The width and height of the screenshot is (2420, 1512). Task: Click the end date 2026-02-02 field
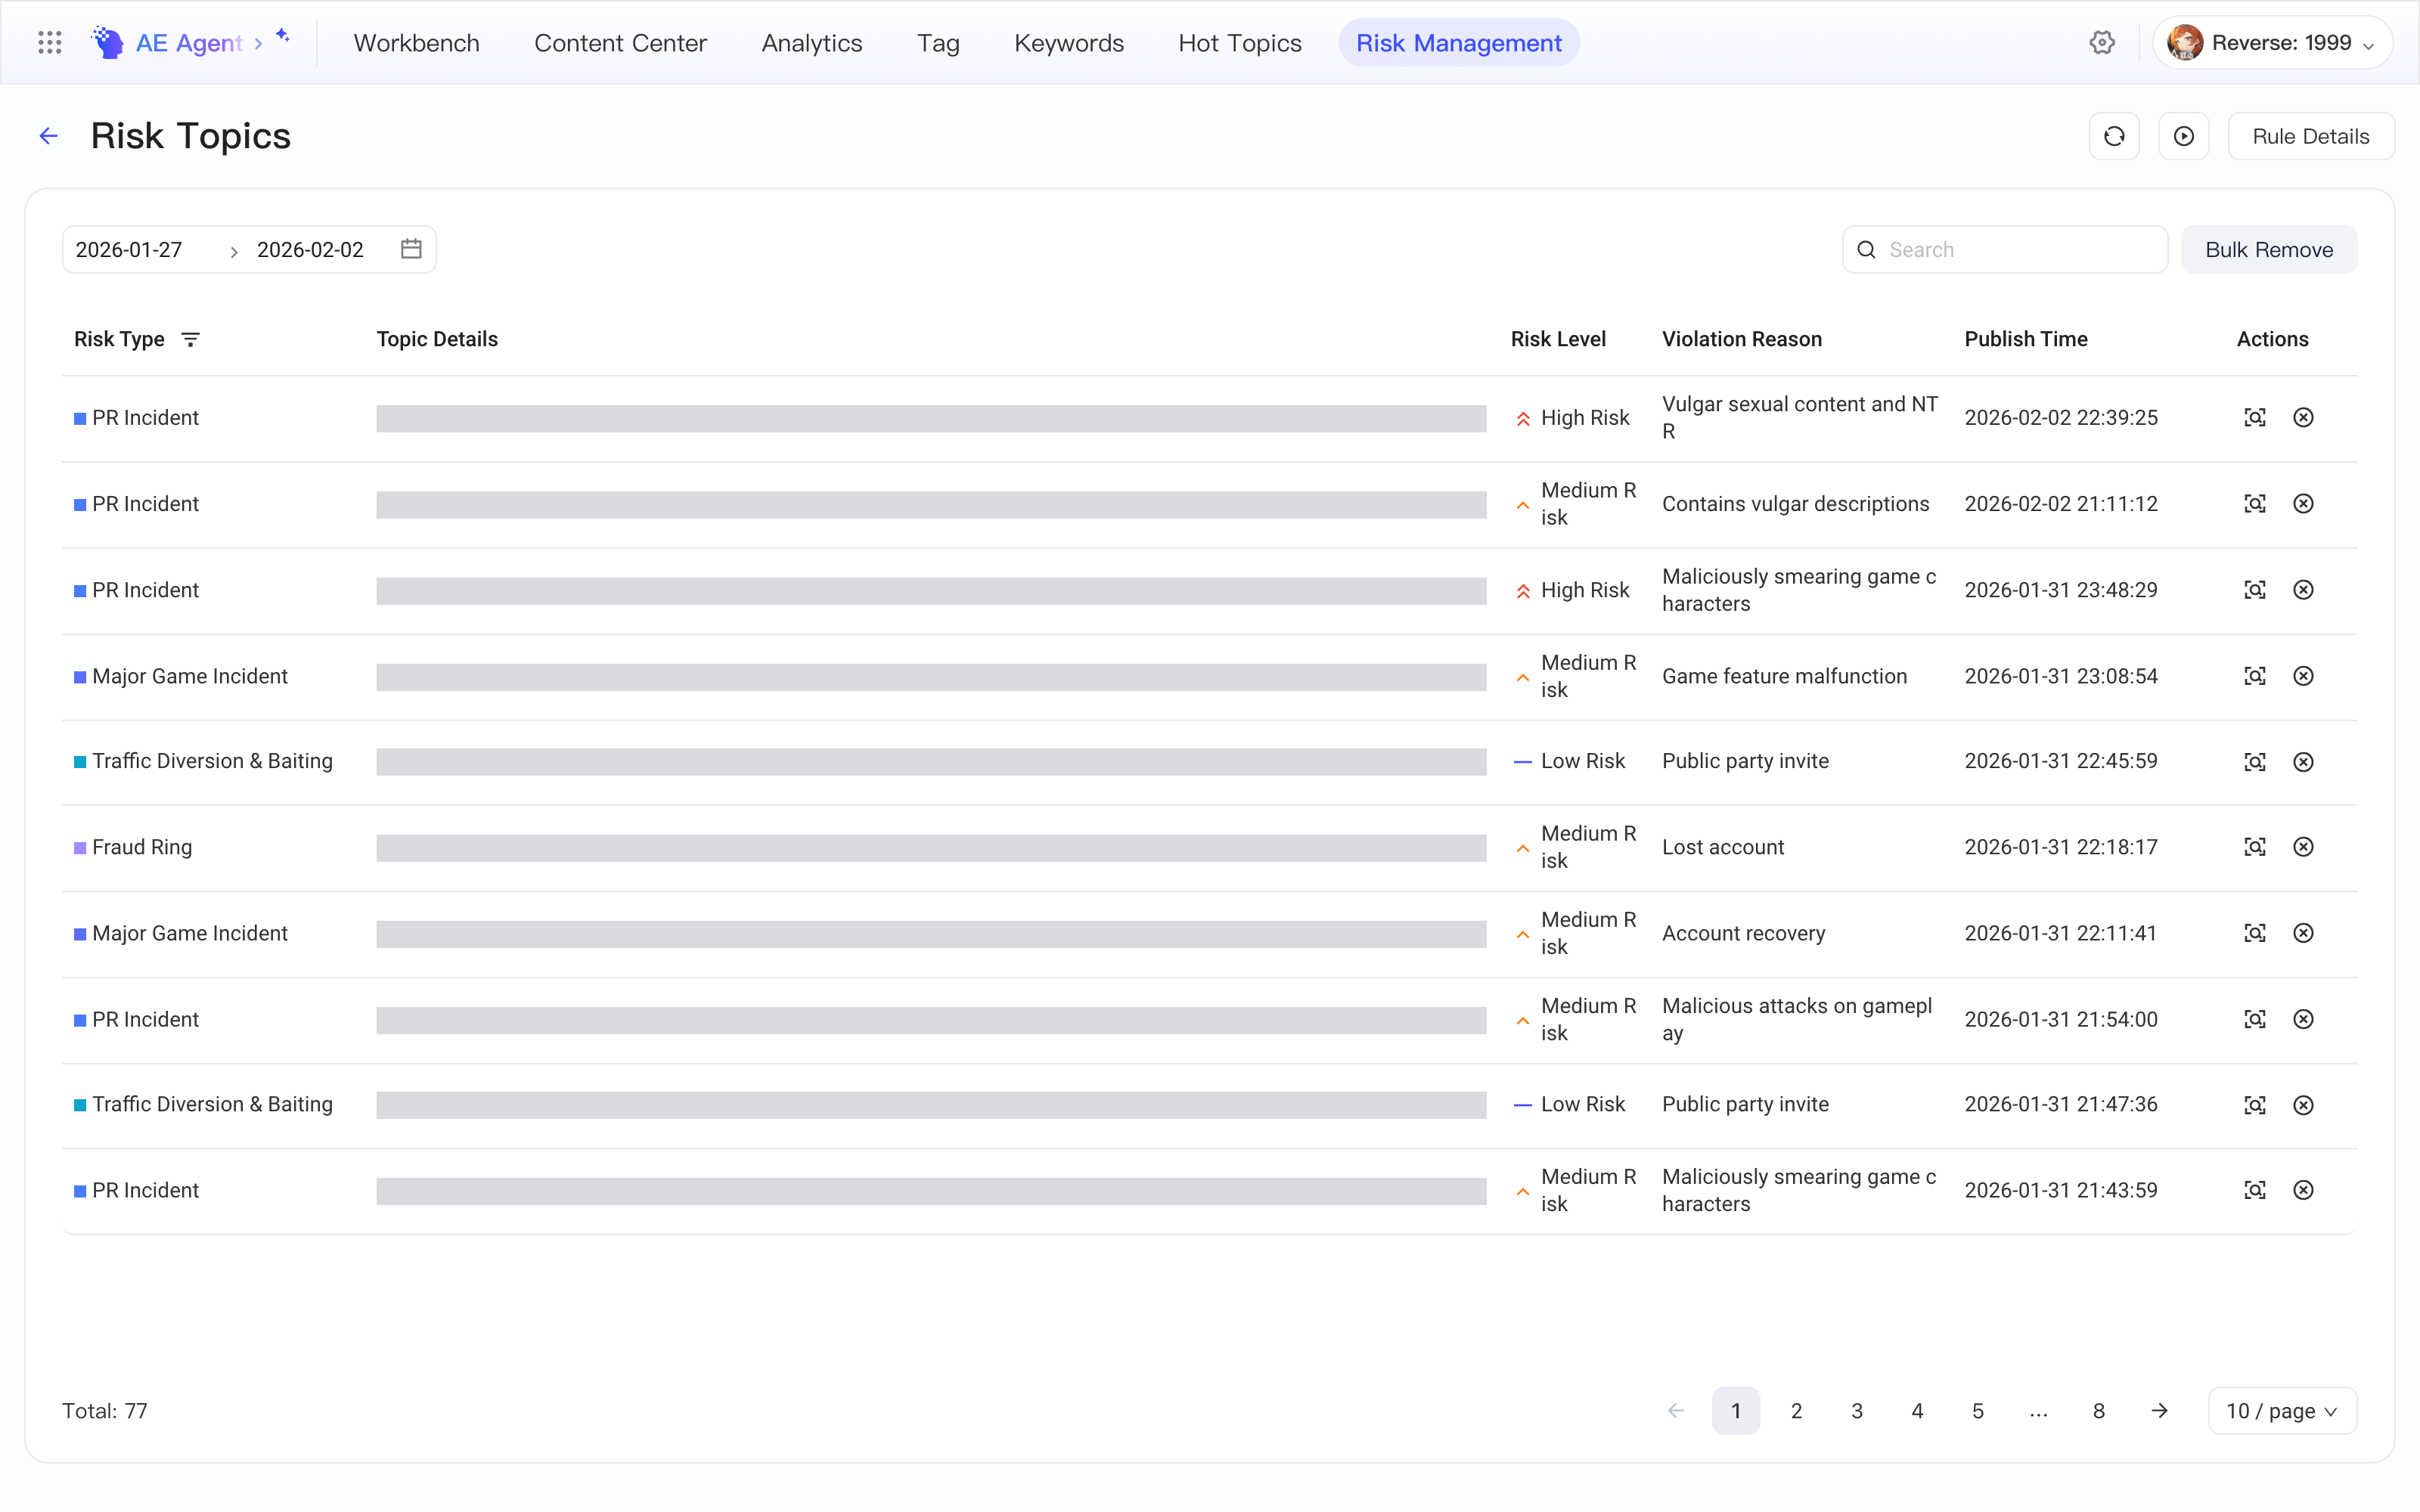(310, 250)
